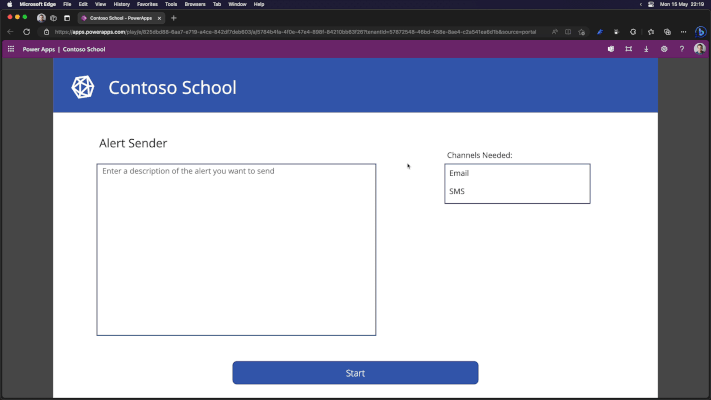
Task: Click the Read aloud icon in address bar
Action: coord(555,32)
